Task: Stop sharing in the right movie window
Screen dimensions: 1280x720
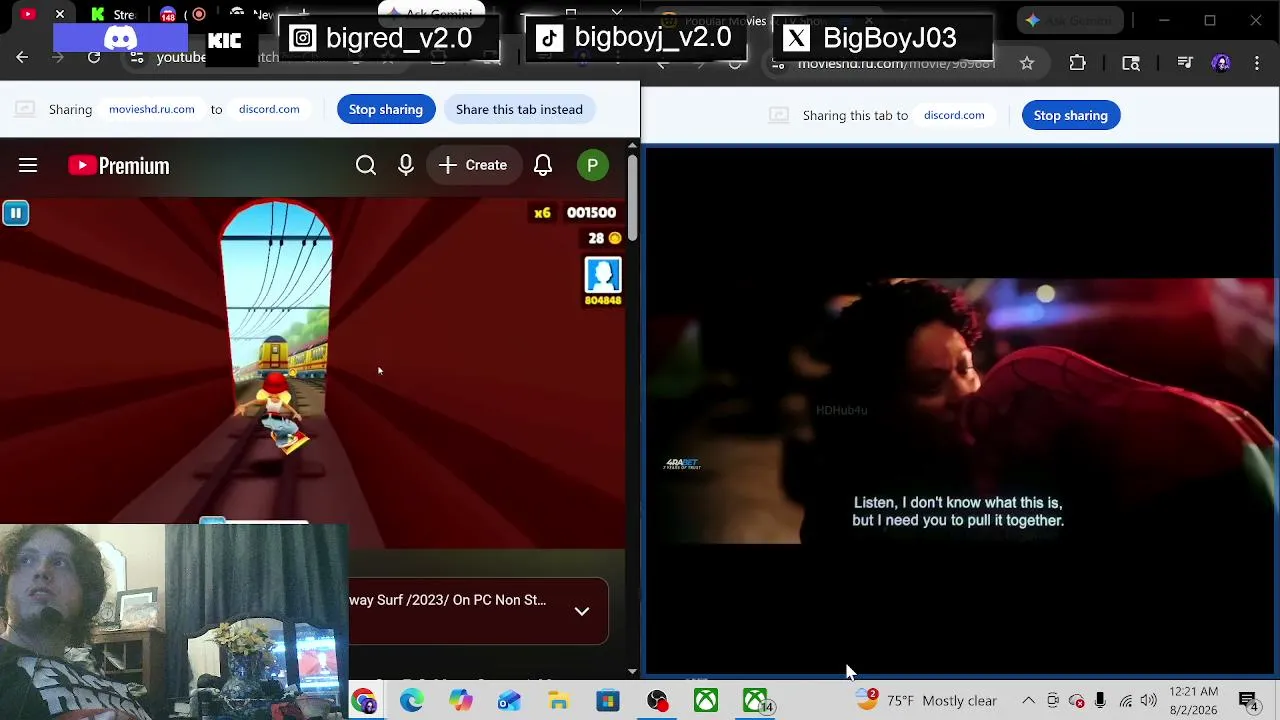Action: coord(1071,115)
